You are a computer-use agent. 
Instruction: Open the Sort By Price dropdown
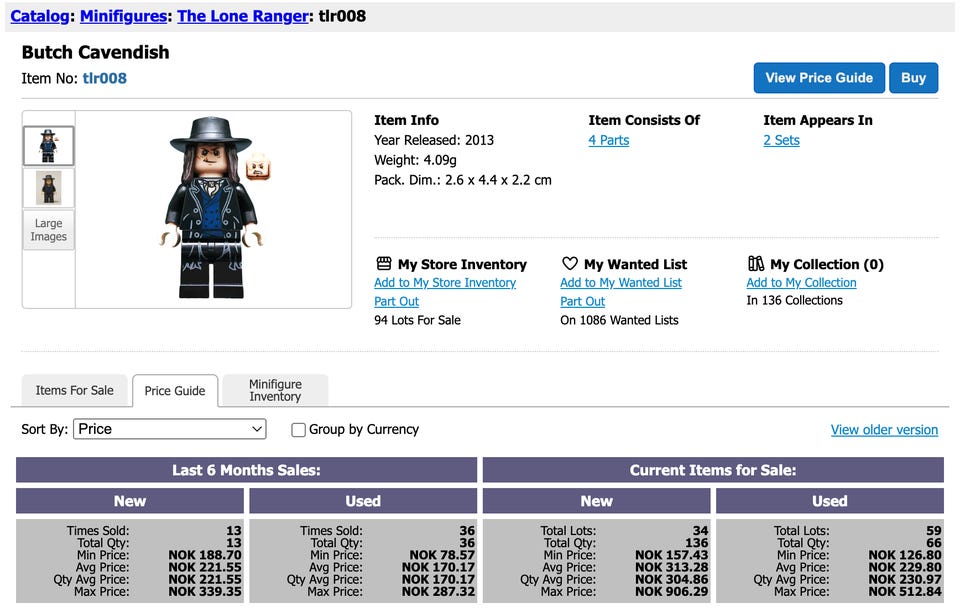(170, 429)
